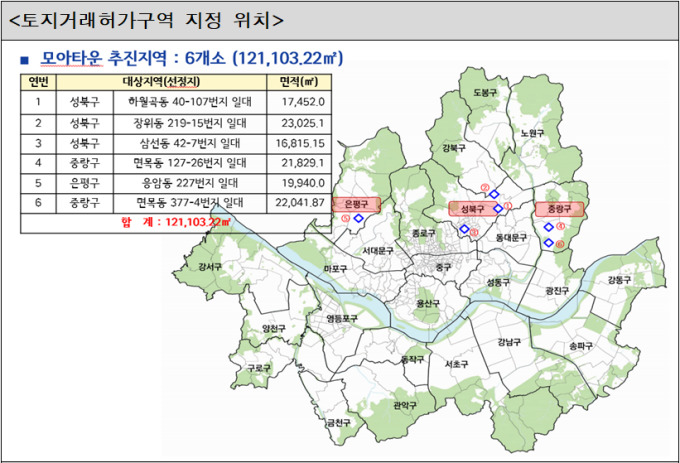Click the blue diamond marker beside circled 6
The image size is (680, 463).
pos(548,242)
